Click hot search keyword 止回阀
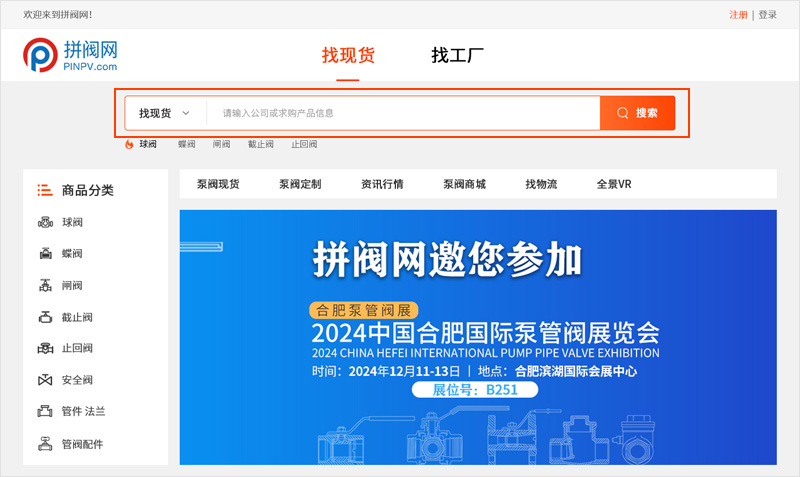 point(304,144)
